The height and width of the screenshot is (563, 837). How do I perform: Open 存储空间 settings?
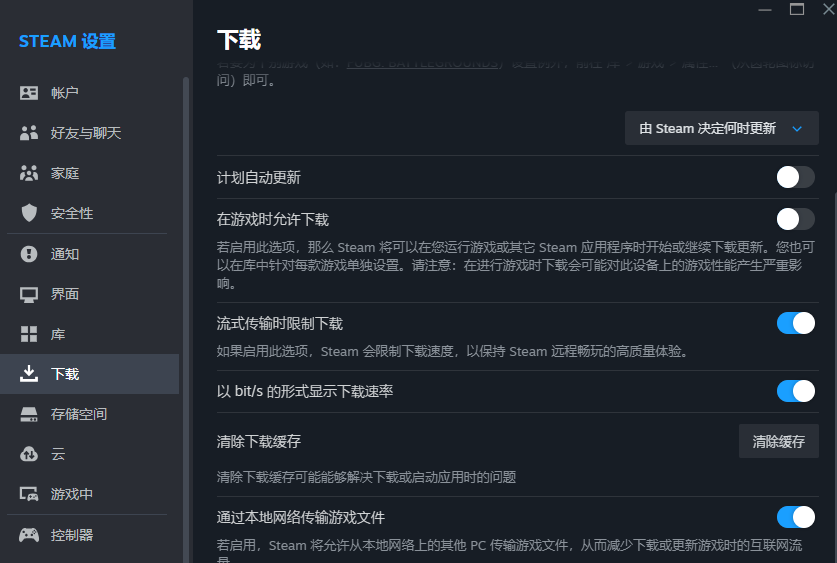tap(89, 414)
